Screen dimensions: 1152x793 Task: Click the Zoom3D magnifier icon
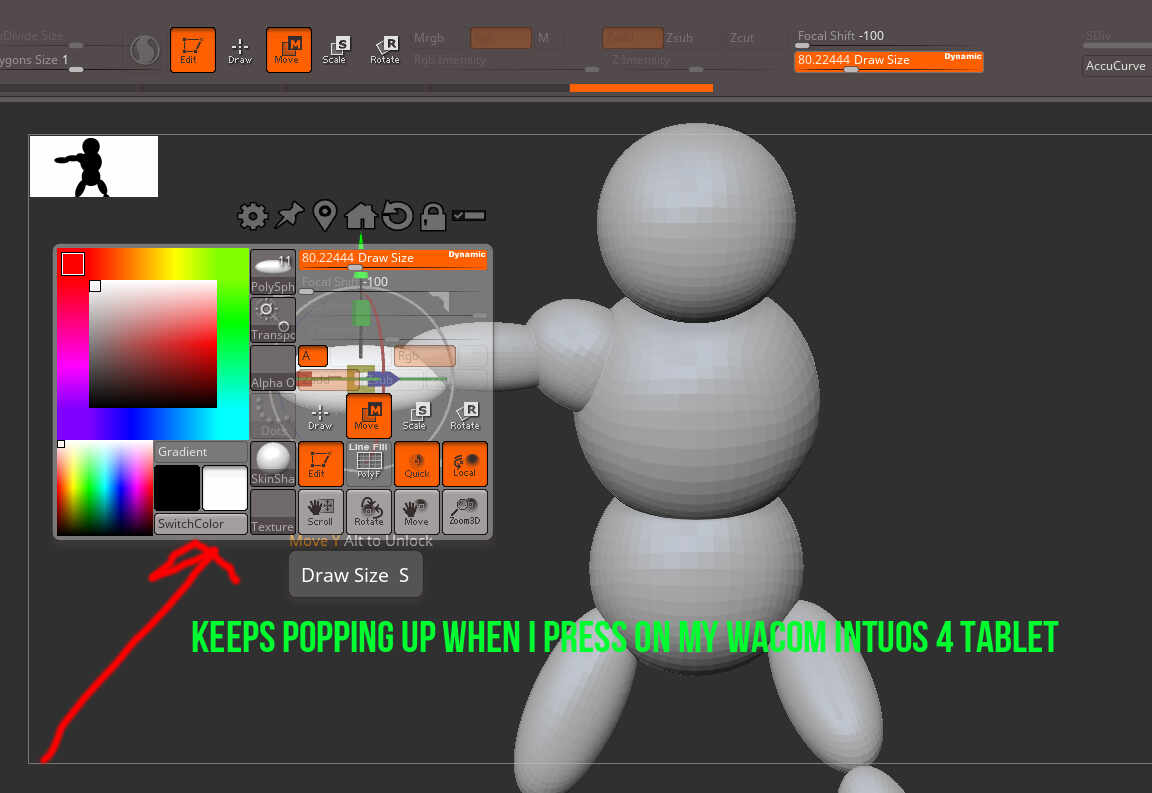click(x=464, y=512)
